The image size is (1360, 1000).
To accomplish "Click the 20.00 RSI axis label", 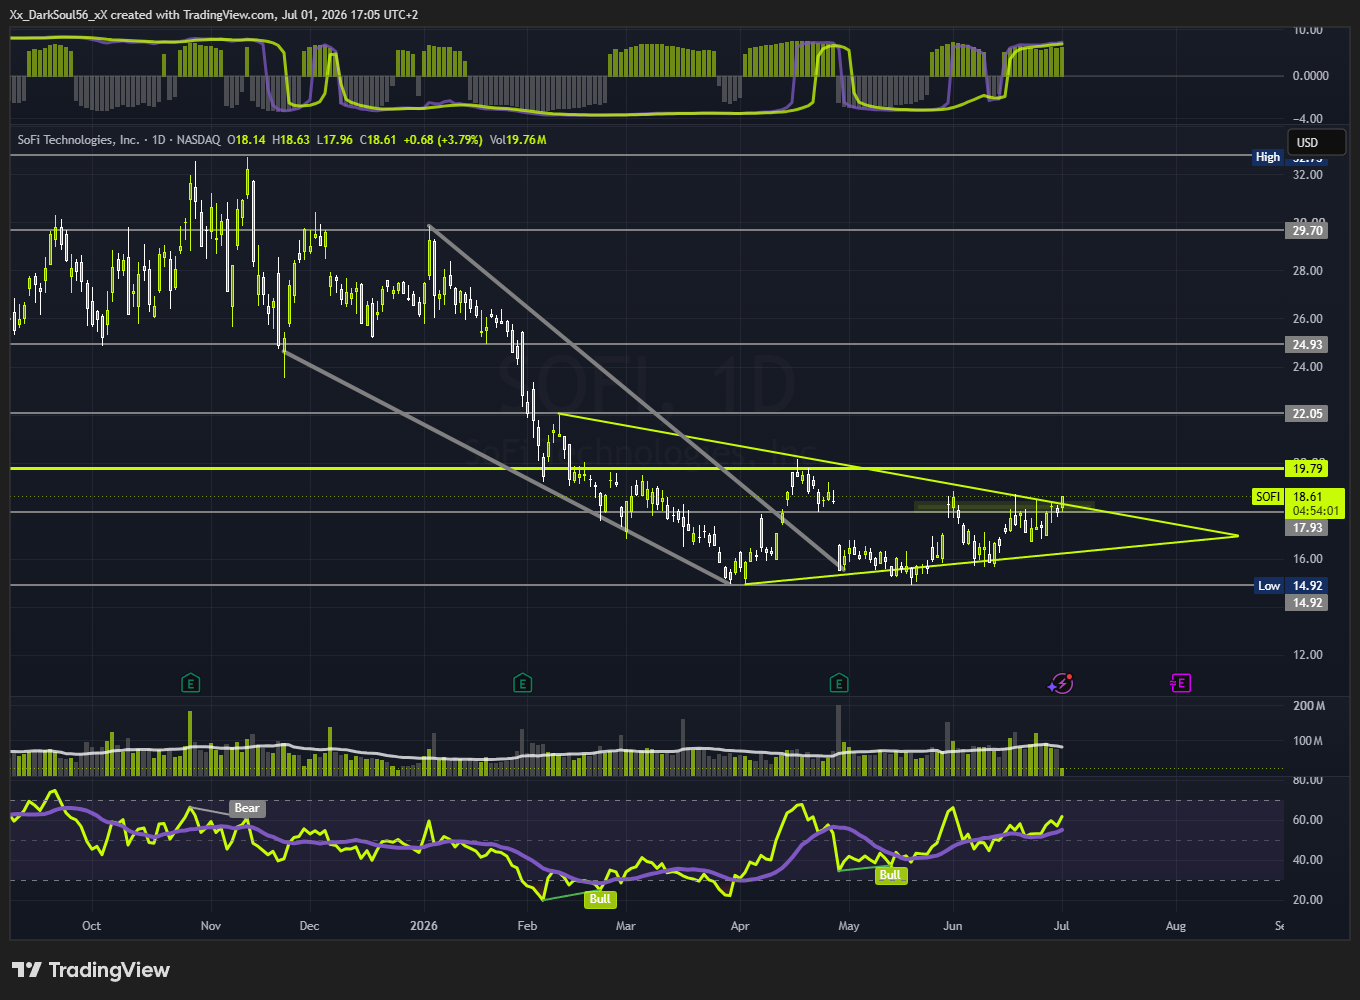I will (1308, 900).
